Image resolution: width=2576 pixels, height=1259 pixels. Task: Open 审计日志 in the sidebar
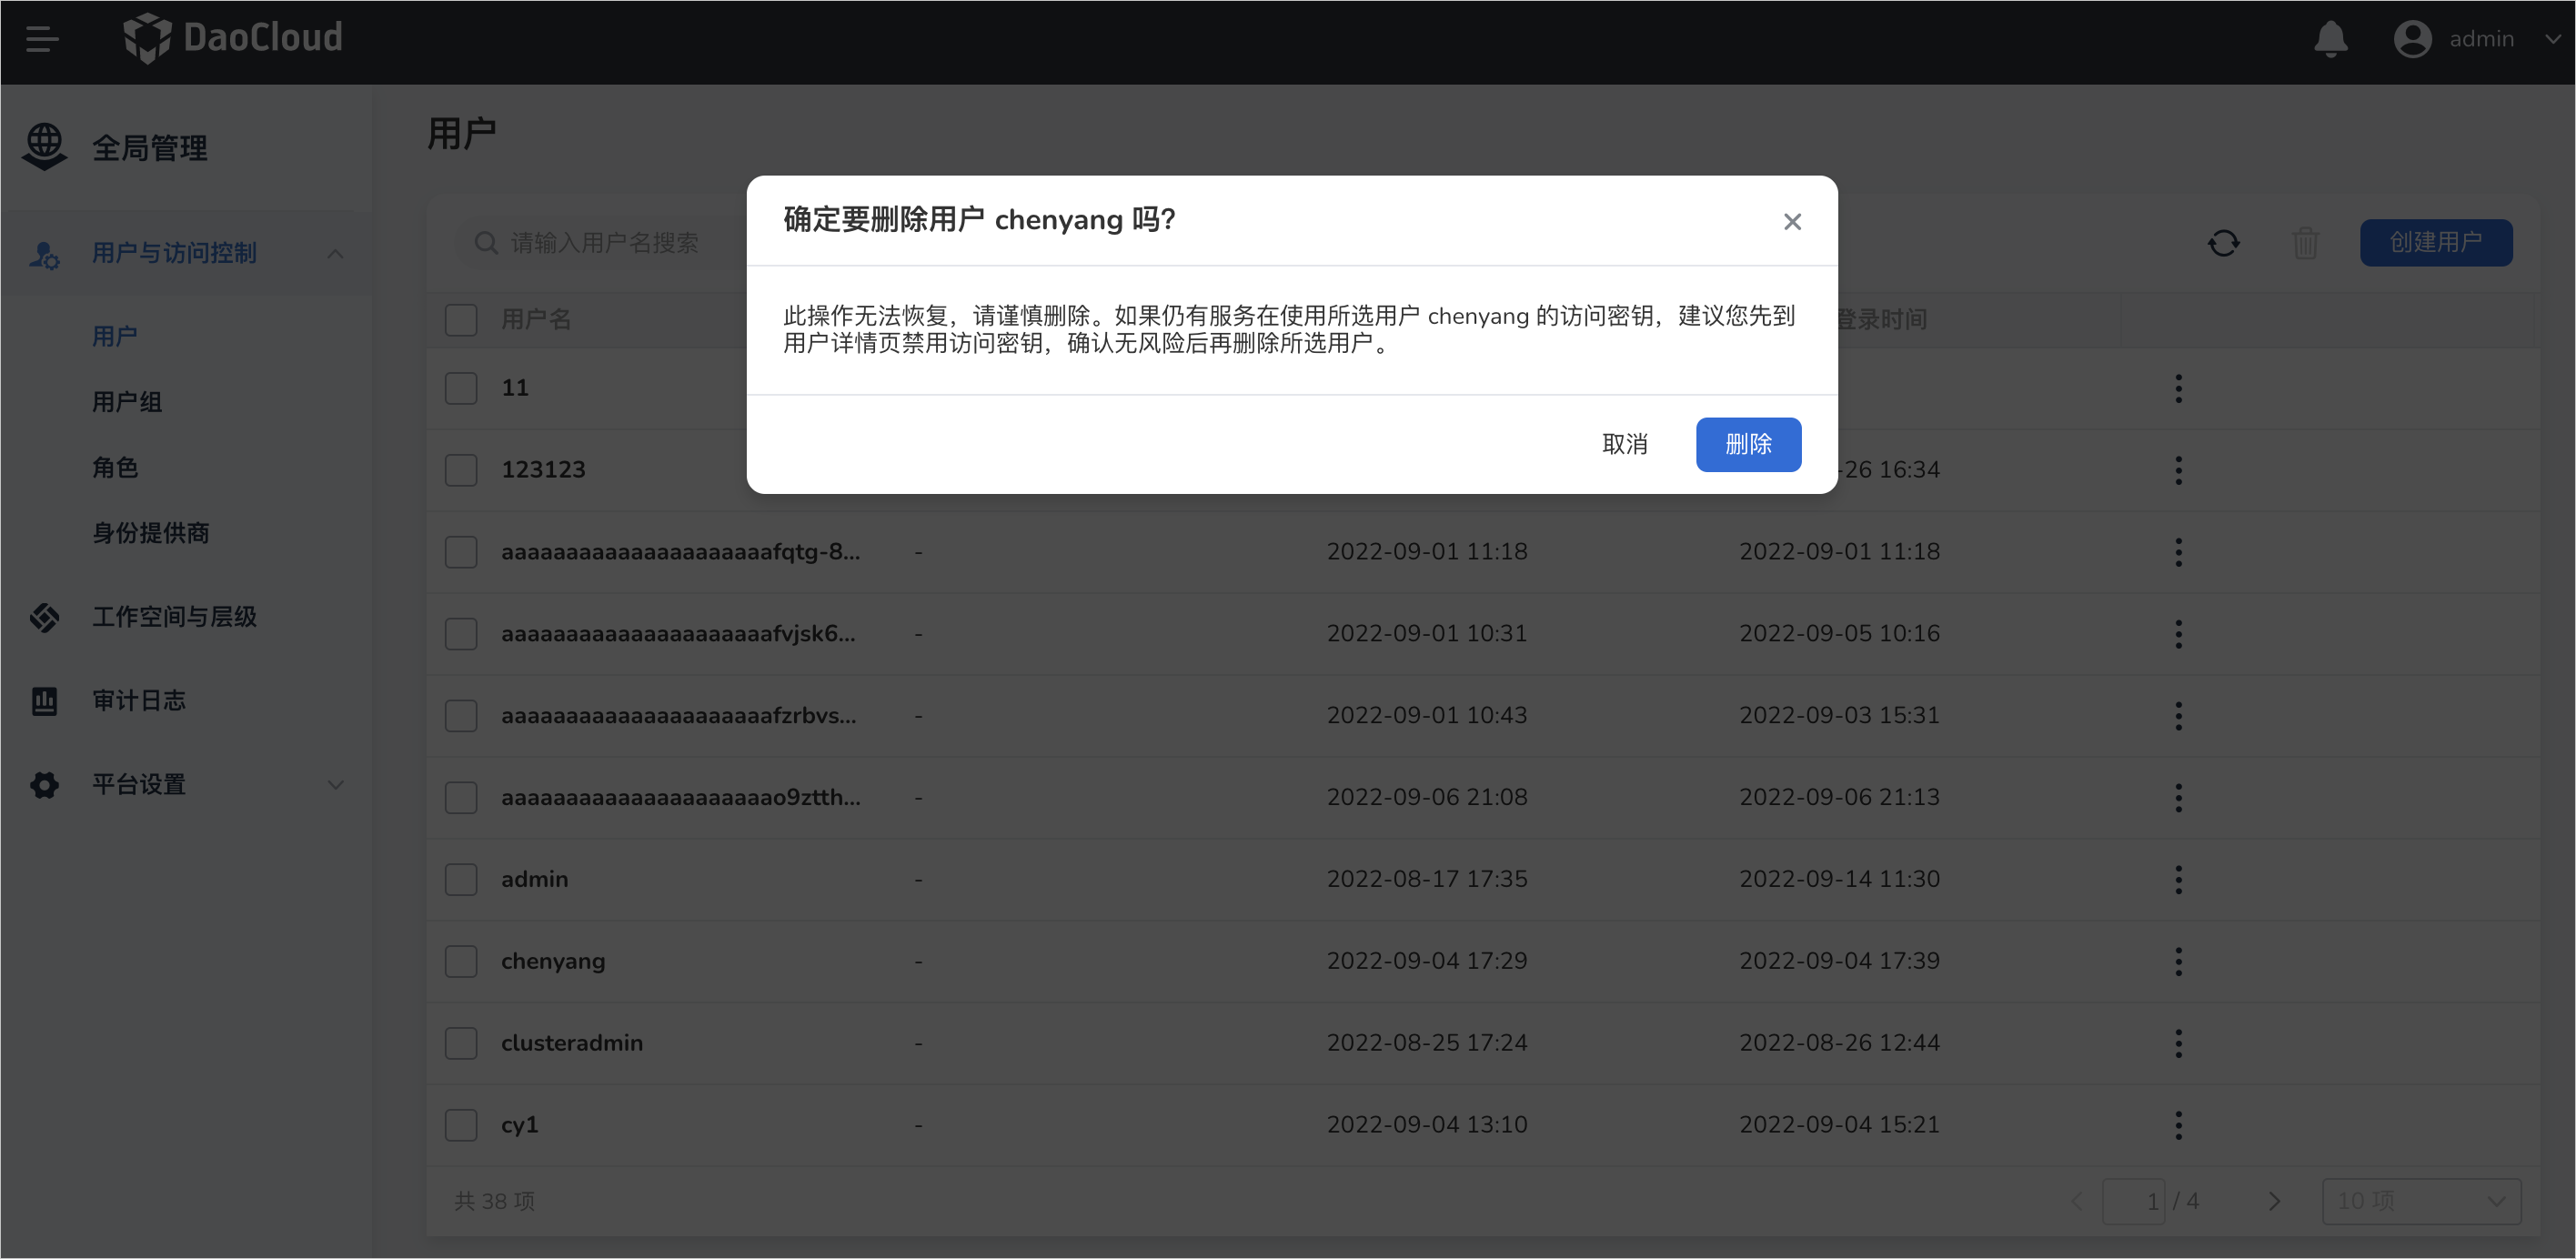tap(139, 701)
